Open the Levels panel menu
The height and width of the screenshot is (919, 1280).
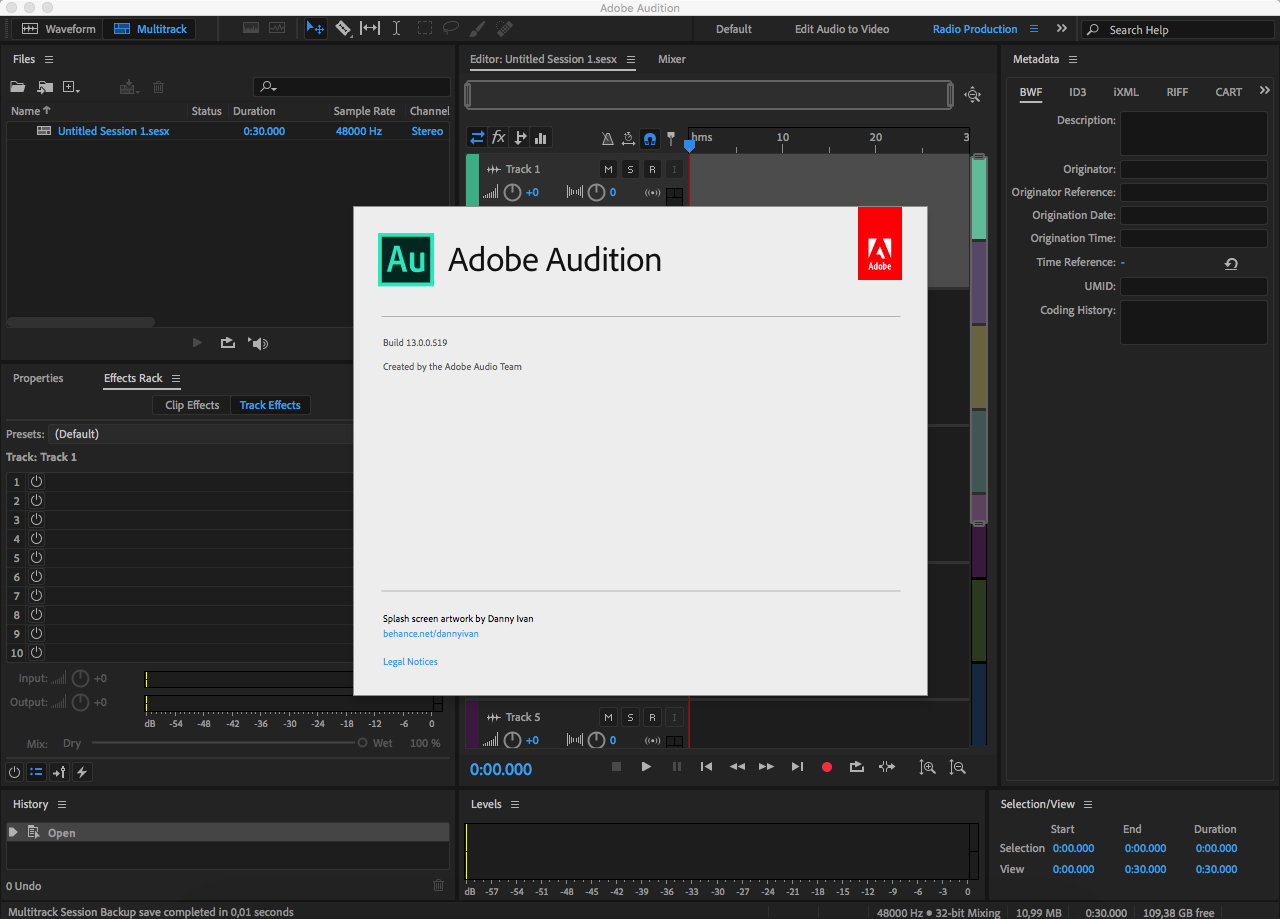515,805
